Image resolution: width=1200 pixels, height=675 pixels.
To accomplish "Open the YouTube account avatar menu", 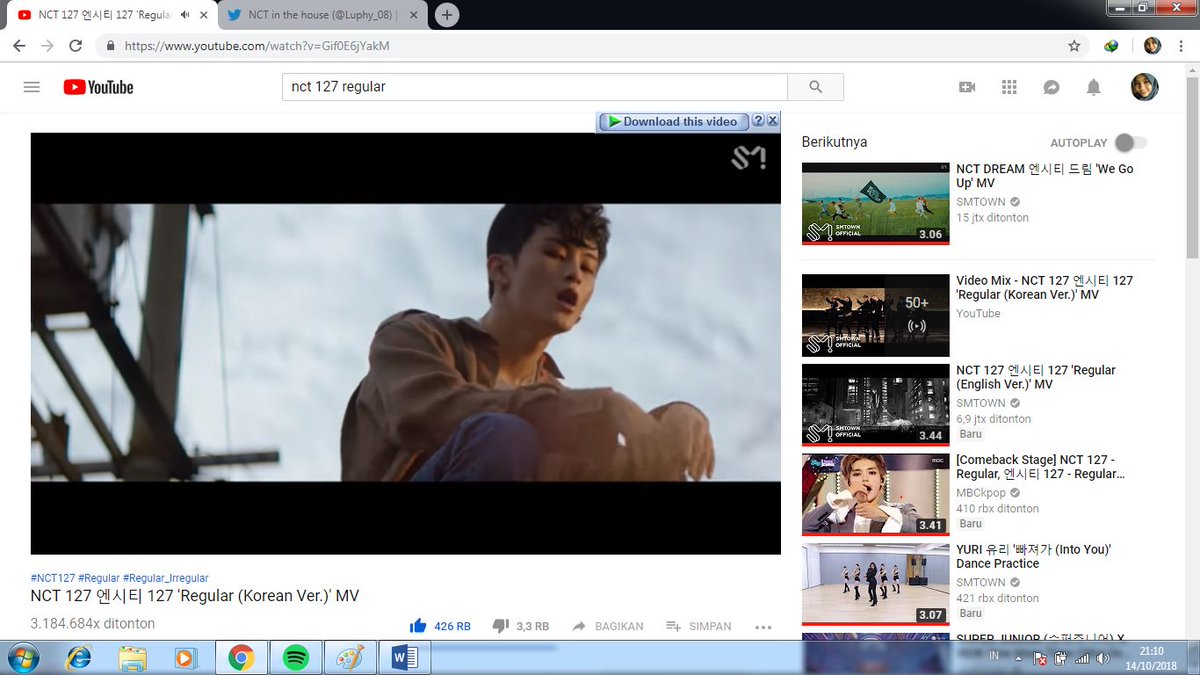I will [1144, 87].
